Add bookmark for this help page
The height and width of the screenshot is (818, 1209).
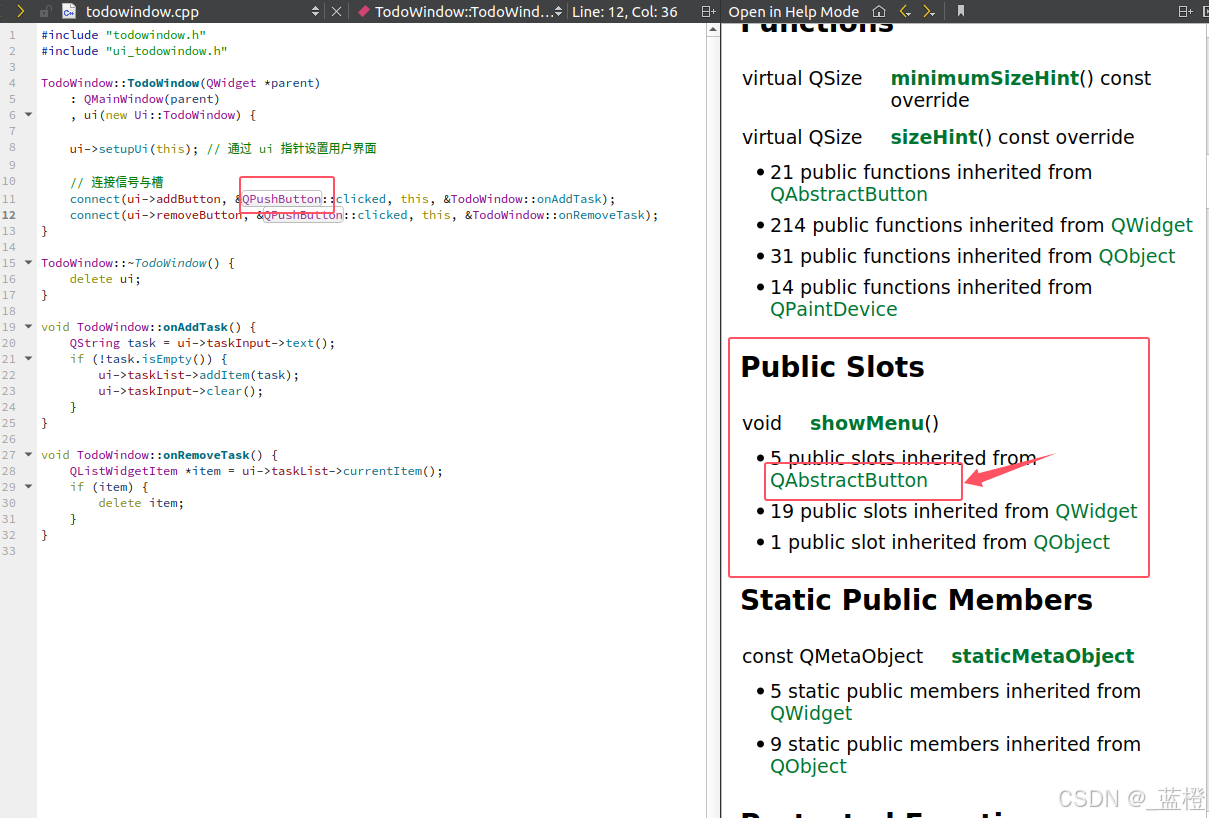(961, 11)
